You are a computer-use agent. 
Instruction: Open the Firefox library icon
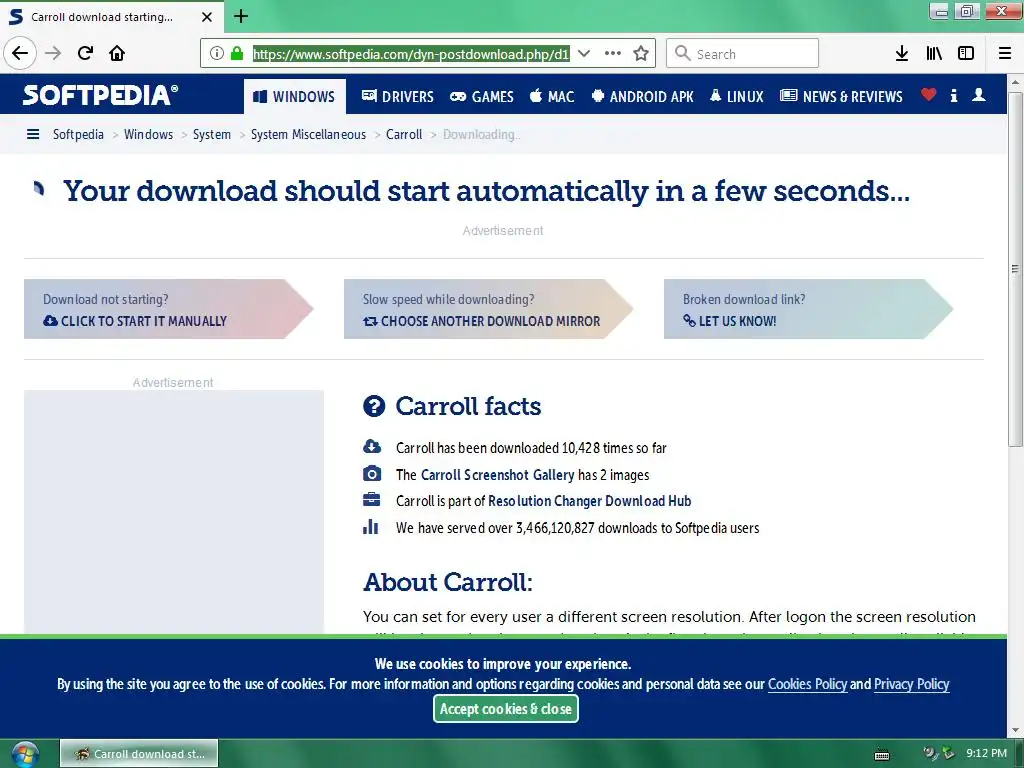click(934, 54)
